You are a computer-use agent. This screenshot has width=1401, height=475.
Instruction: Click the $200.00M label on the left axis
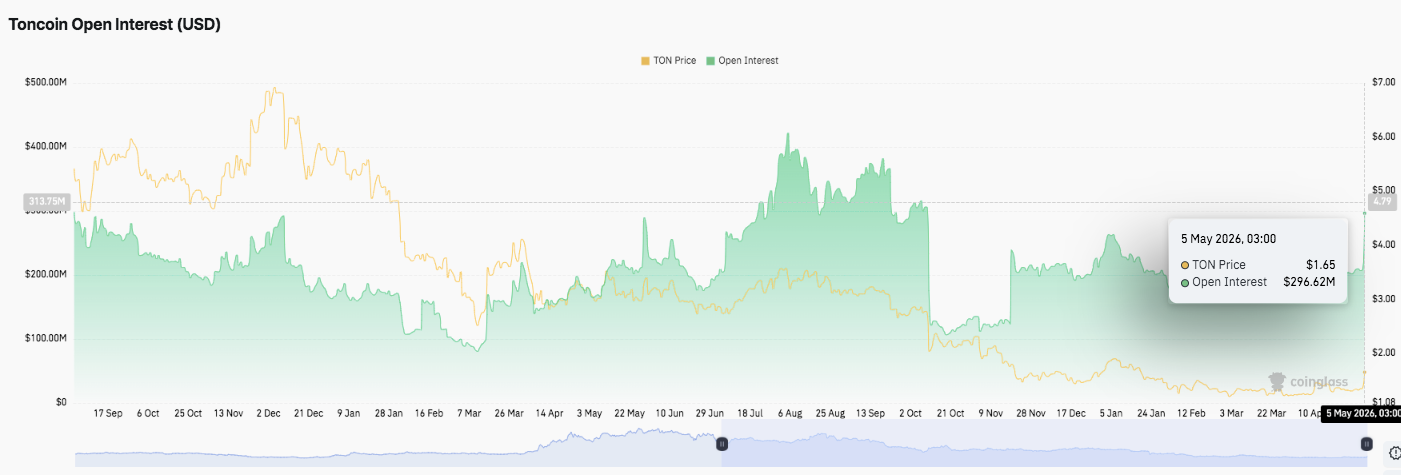[45, 274]
